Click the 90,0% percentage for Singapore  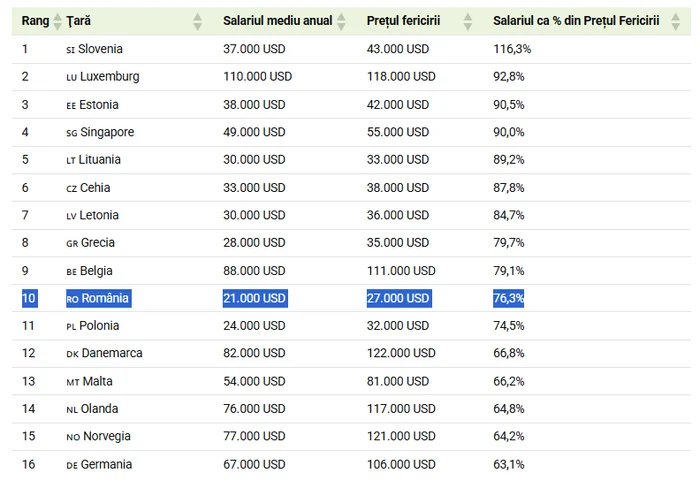coord(508,132)
